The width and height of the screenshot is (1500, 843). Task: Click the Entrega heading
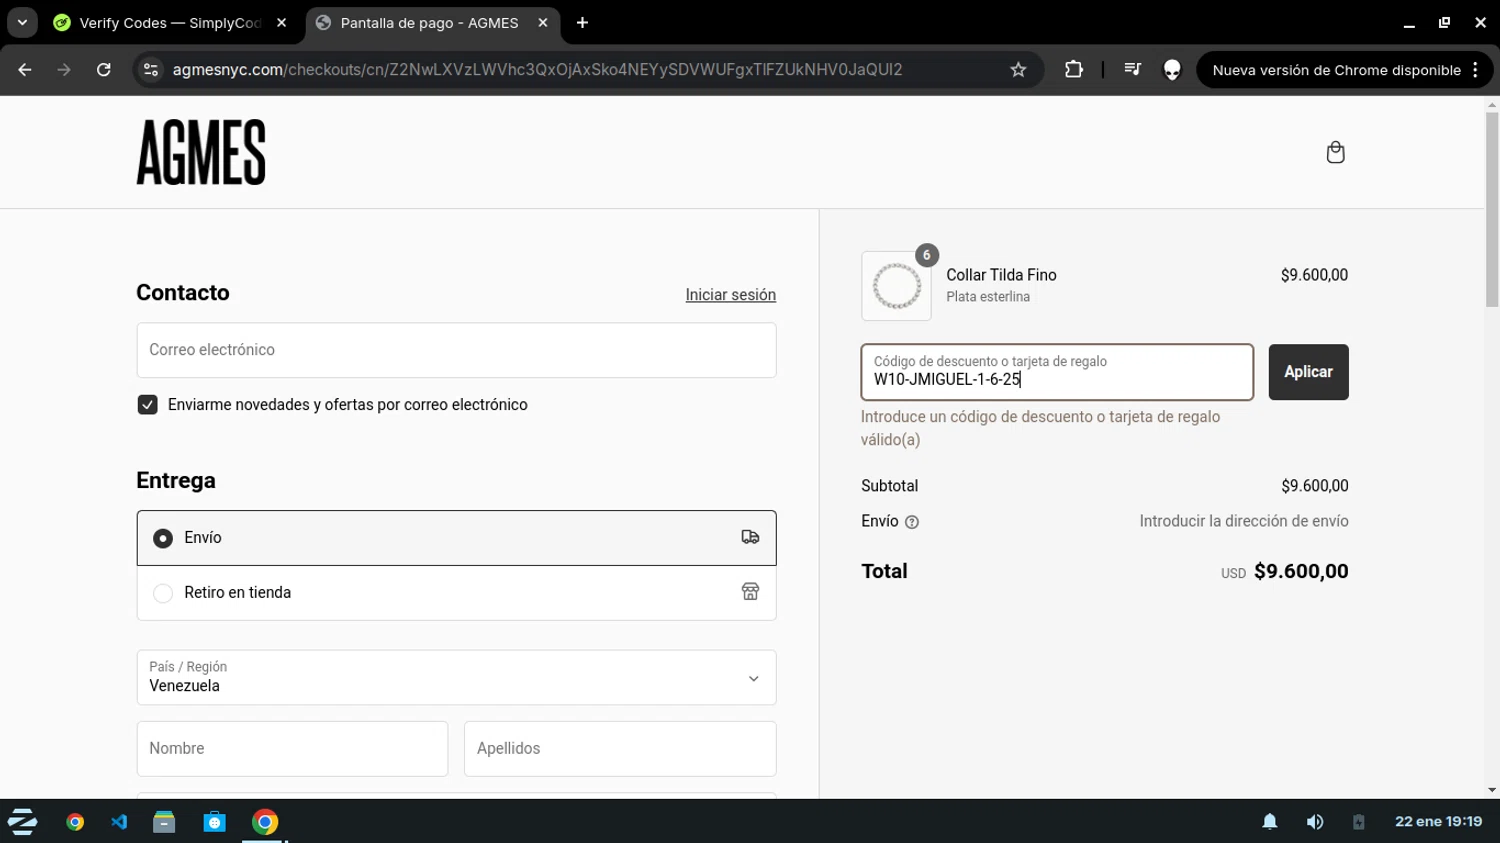coord(176,481)
